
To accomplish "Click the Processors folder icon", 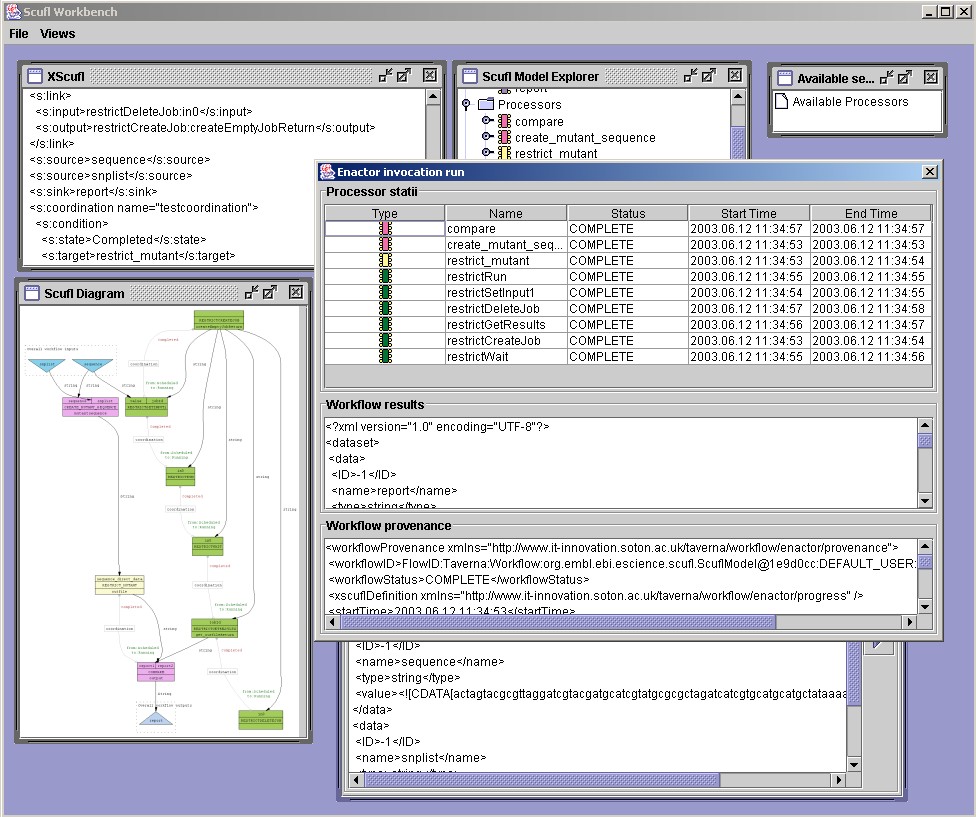I will click(486, 104).
